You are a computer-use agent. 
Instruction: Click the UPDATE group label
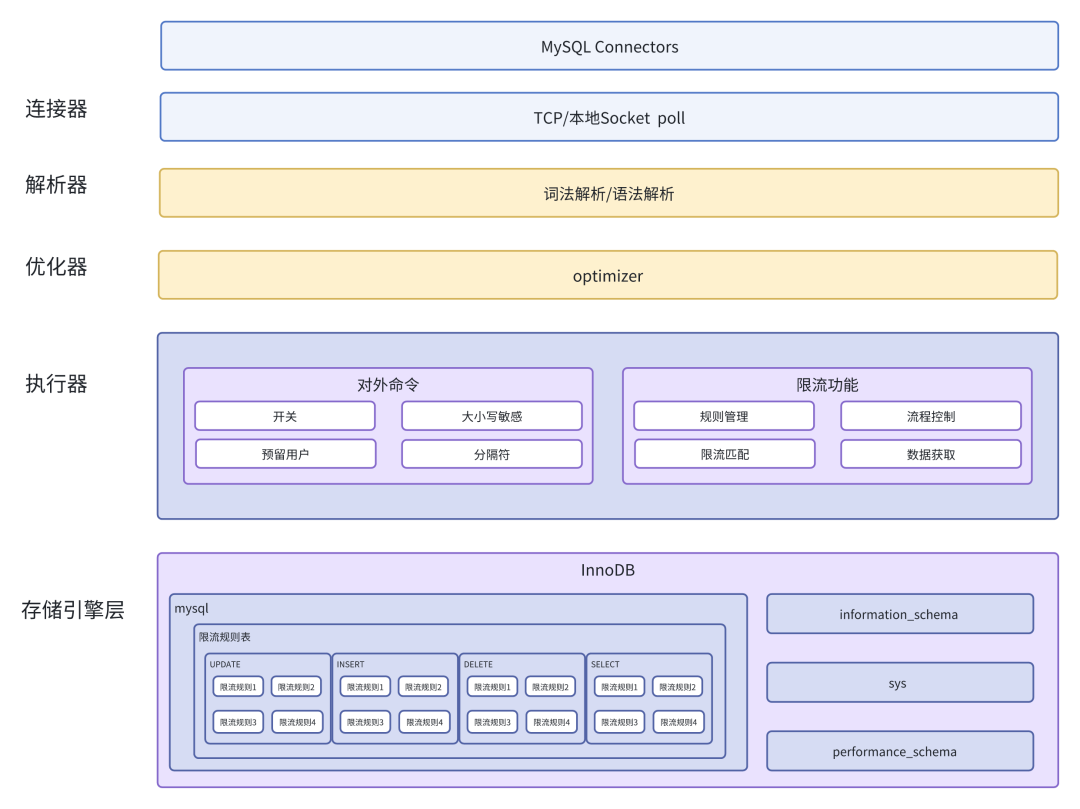225,664
